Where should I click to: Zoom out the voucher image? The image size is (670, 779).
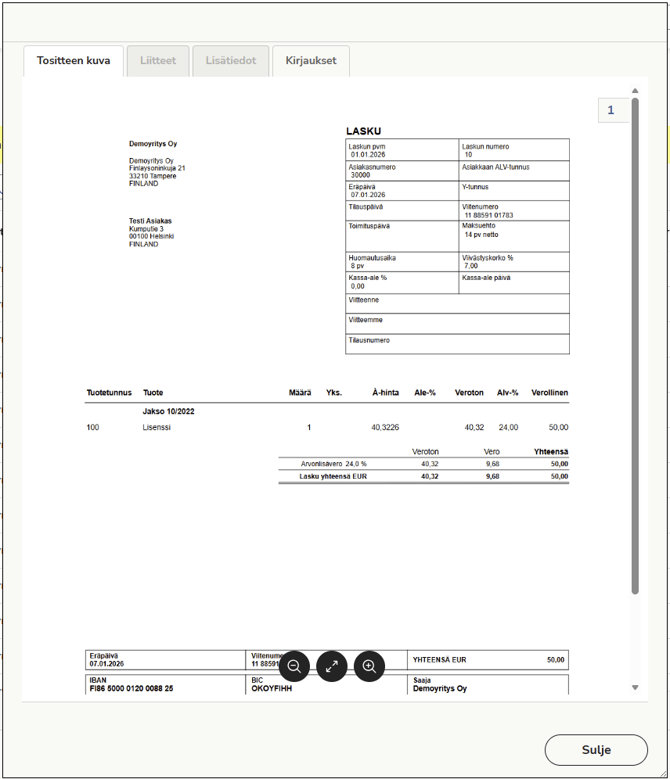click(294, 666)
